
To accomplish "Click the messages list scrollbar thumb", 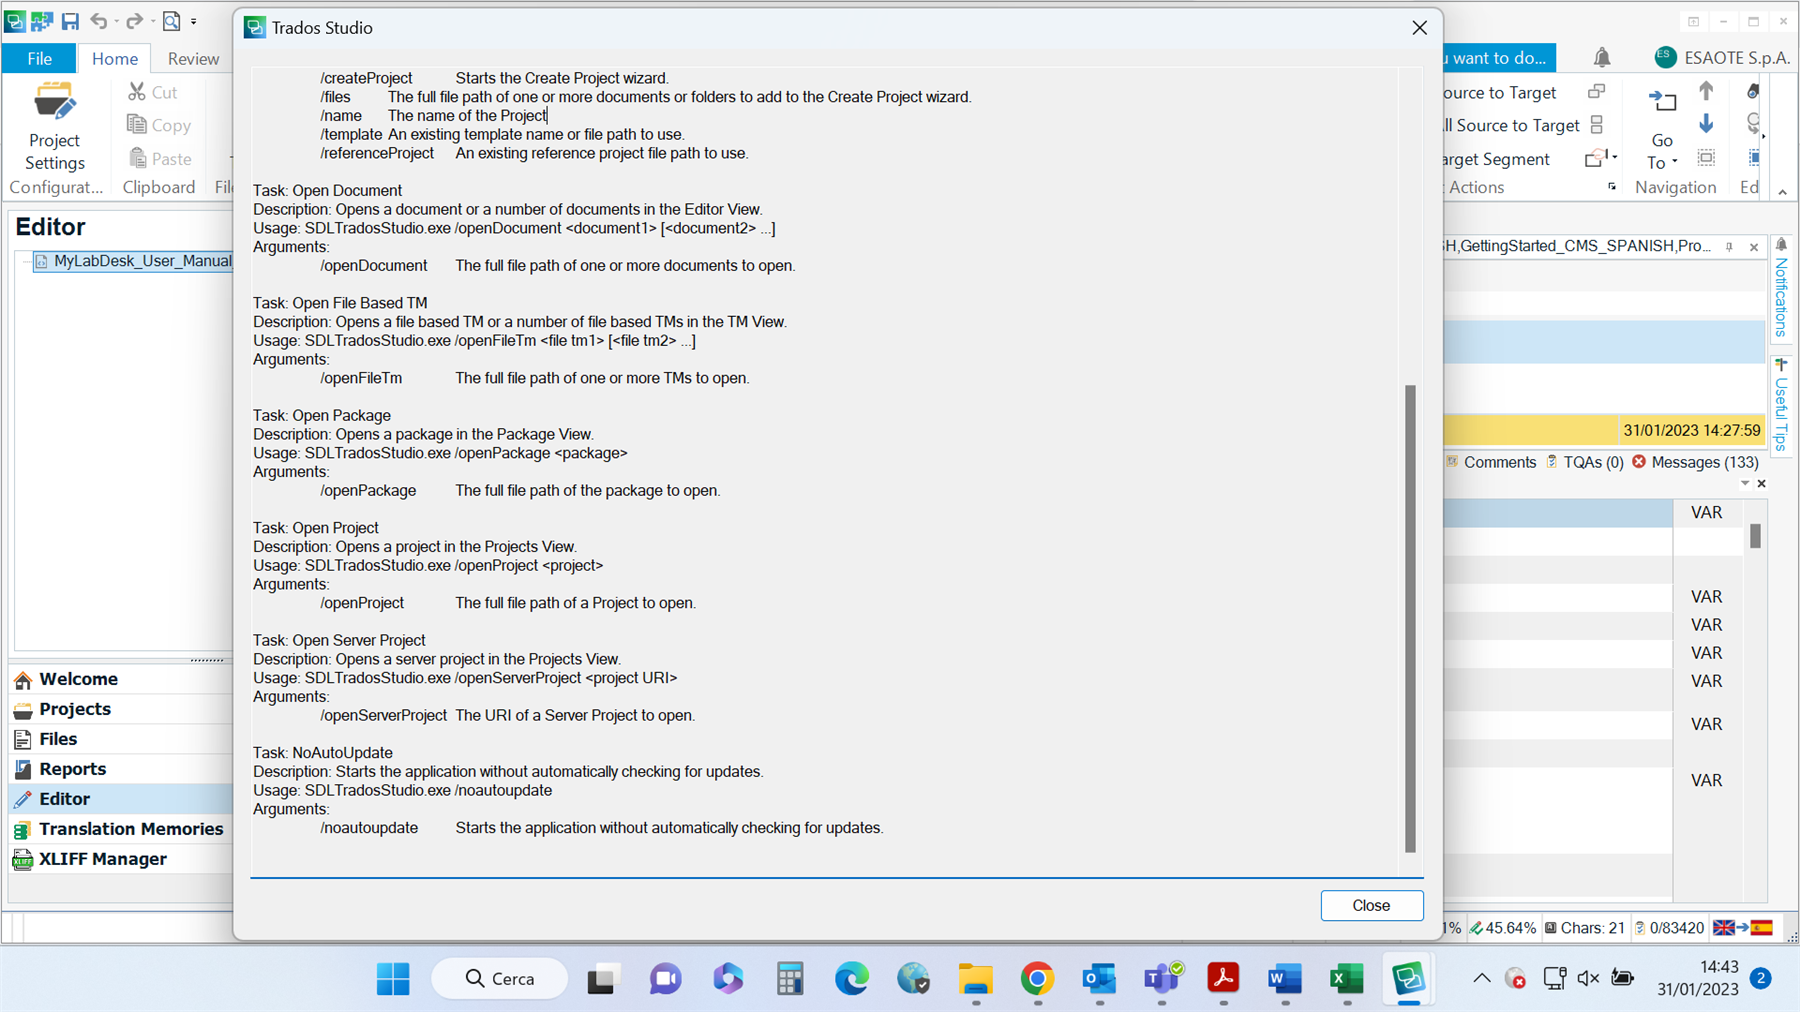I will point(1755,536).
